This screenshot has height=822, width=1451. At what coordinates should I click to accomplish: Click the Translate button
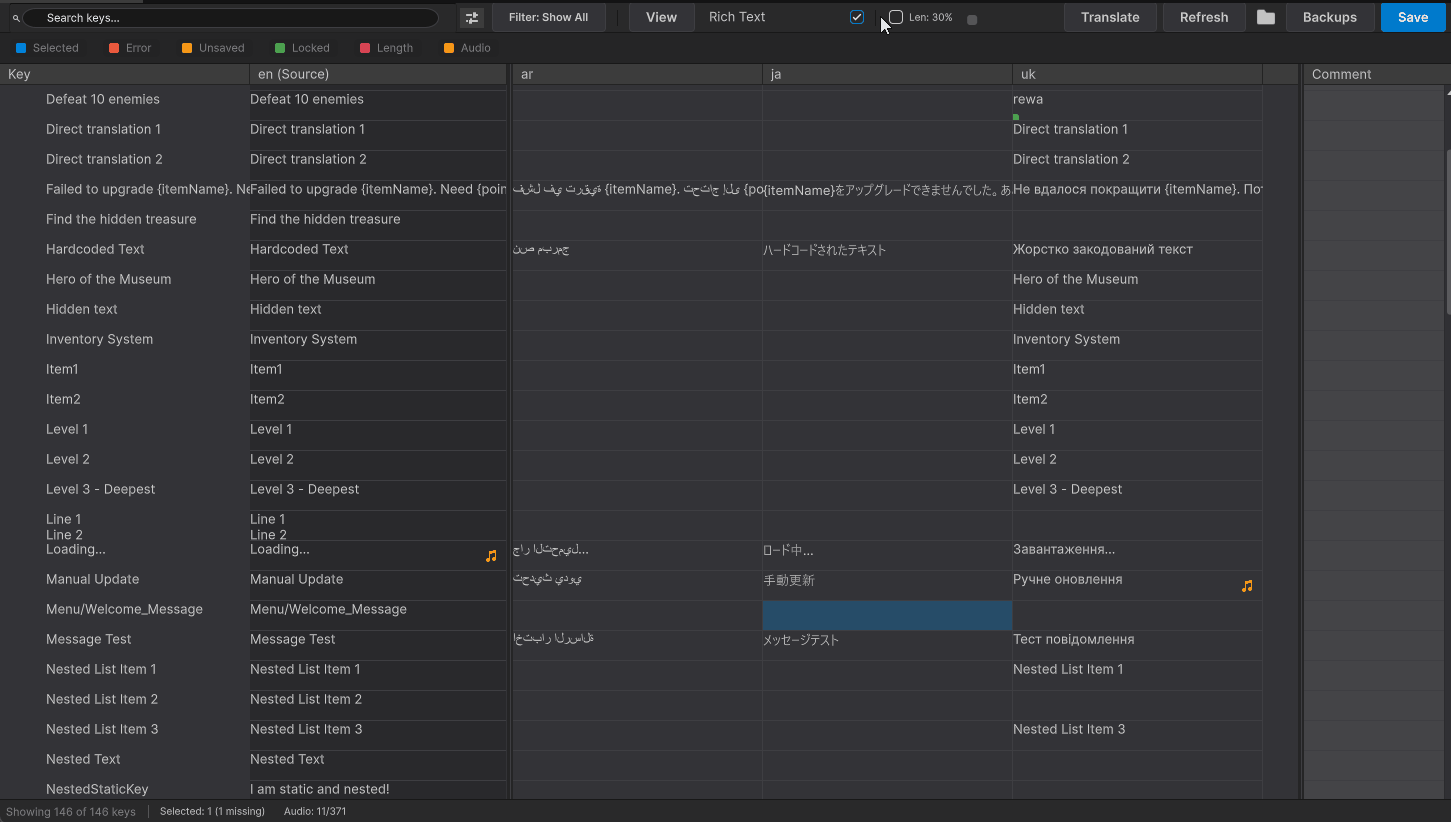pyautogui.click(x=1110, y=17)
